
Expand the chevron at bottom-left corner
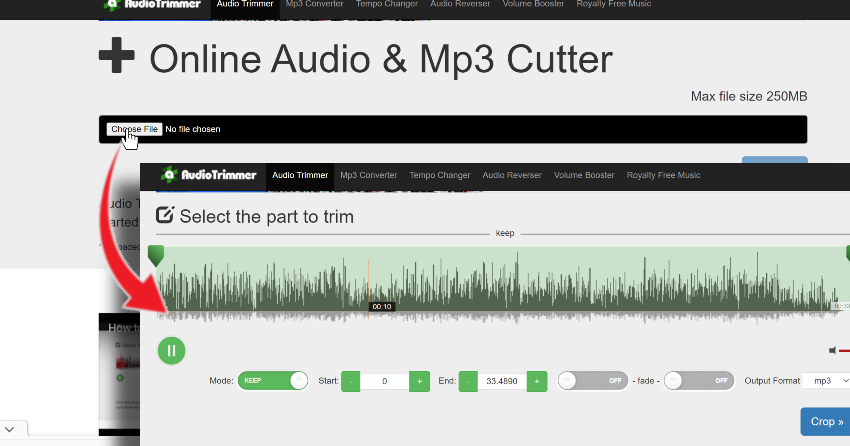(x=9, y=429)
